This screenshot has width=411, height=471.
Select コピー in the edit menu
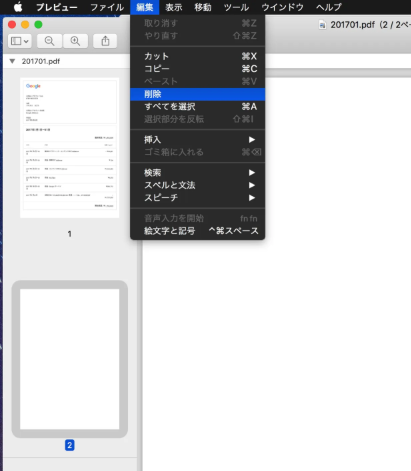click(198, 69)
